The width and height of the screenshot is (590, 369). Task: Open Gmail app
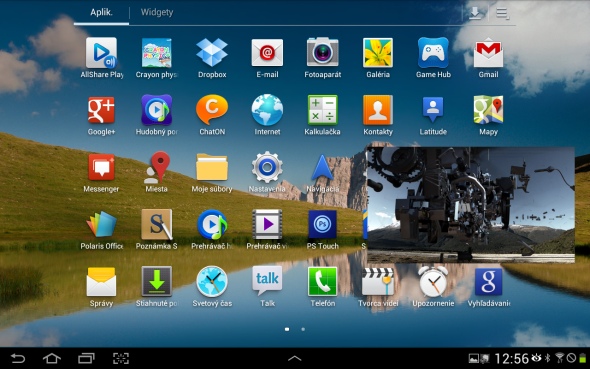(x=488, y=53)
